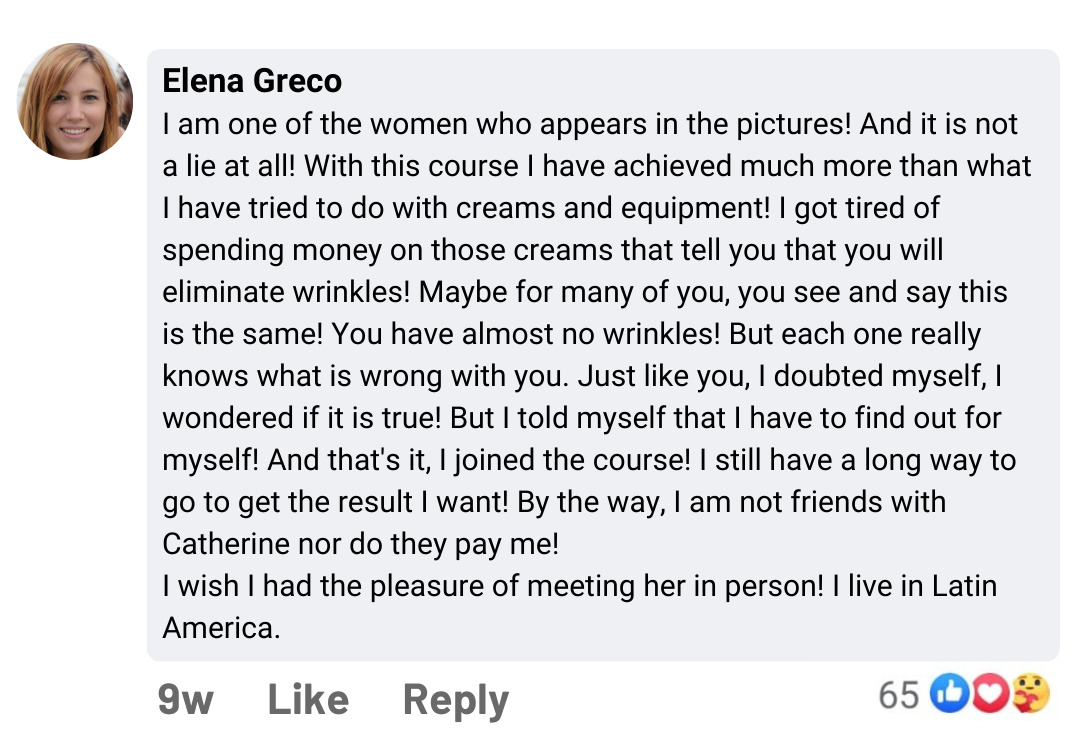Image resolution: width=1080 pixels, height=747 pixels.
Task: Click the text "eliminate wrinkles!" in the comment
Action: (x=286, y=292)
